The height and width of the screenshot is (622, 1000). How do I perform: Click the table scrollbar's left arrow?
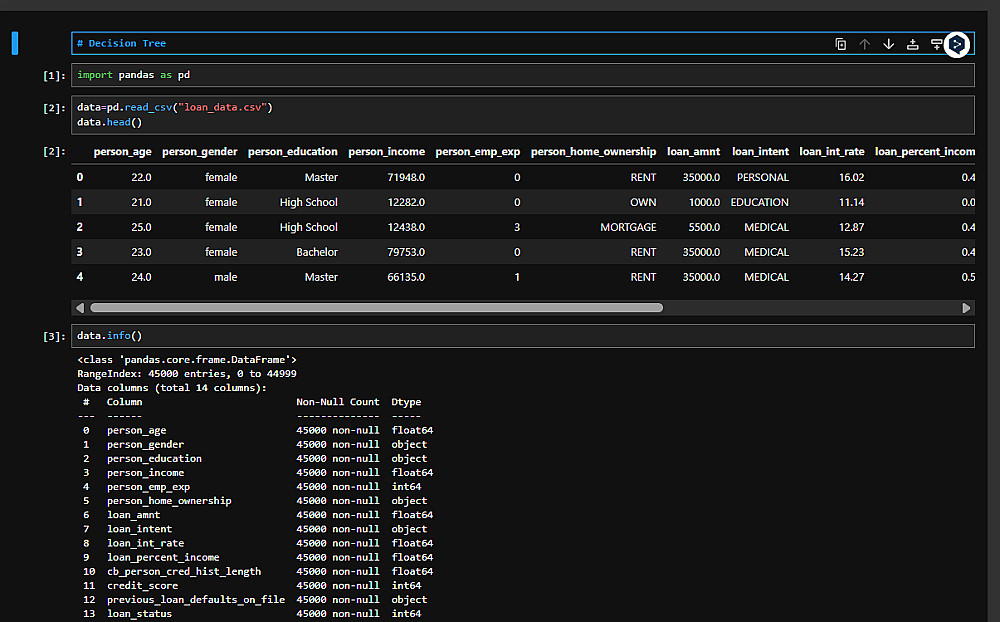[x=80, y=308]
